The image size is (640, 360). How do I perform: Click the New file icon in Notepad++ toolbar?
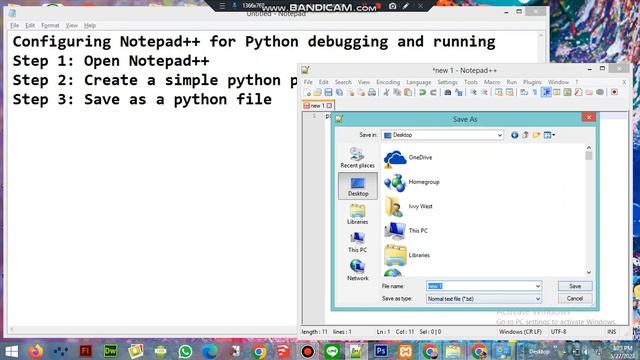click(x=307, y=93)
